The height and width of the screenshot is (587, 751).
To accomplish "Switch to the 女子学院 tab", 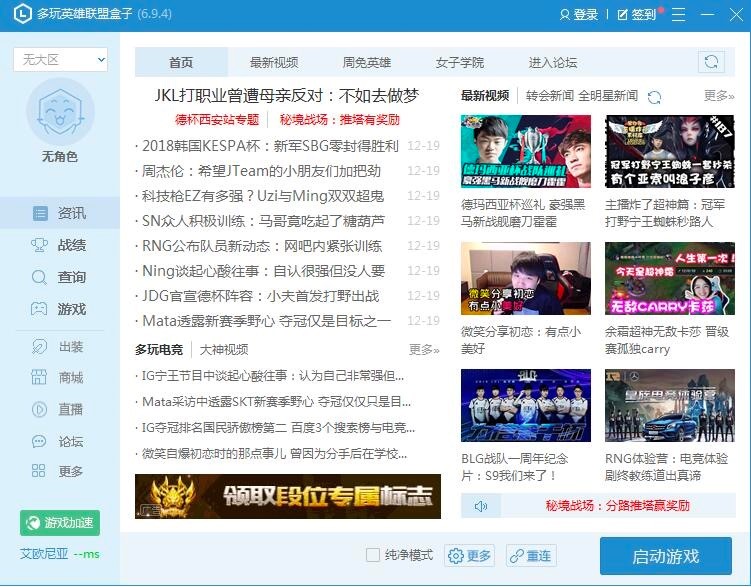I will coord(459,62).
